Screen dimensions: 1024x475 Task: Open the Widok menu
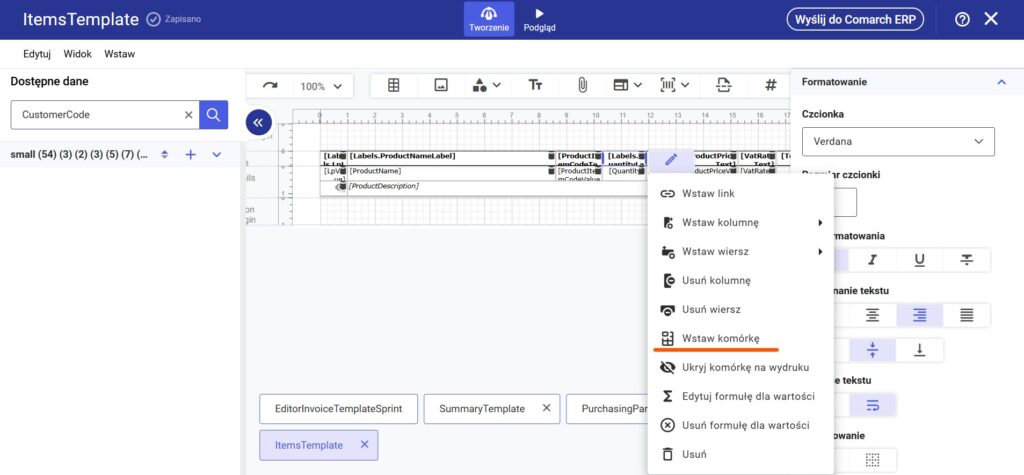tap(78, 54)
